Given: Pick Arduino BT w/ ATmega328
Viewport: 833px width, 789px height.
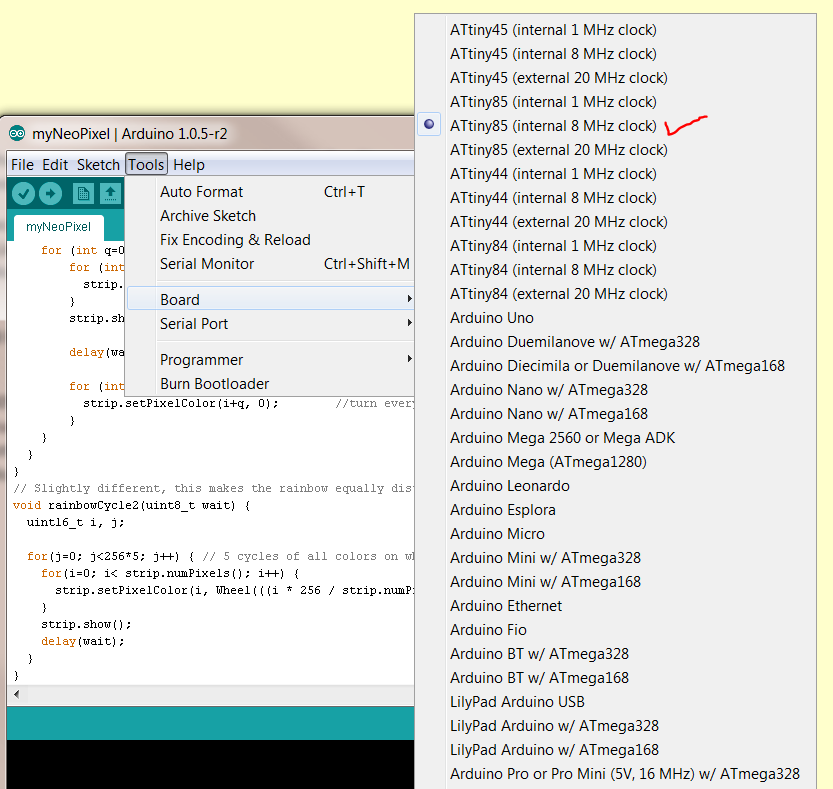Looking at the screenshot, I should pyautogui.click(x=539, y=654).
